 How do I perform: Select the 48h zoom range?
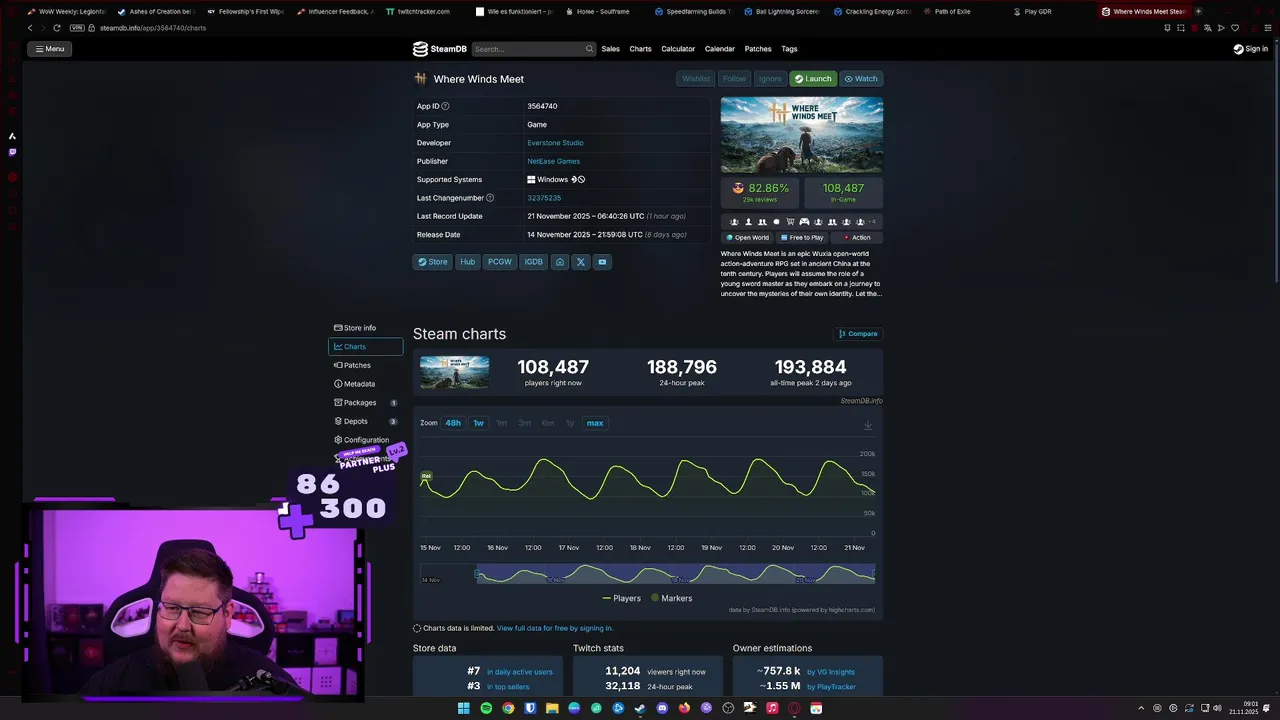click(x=453, y=423)
